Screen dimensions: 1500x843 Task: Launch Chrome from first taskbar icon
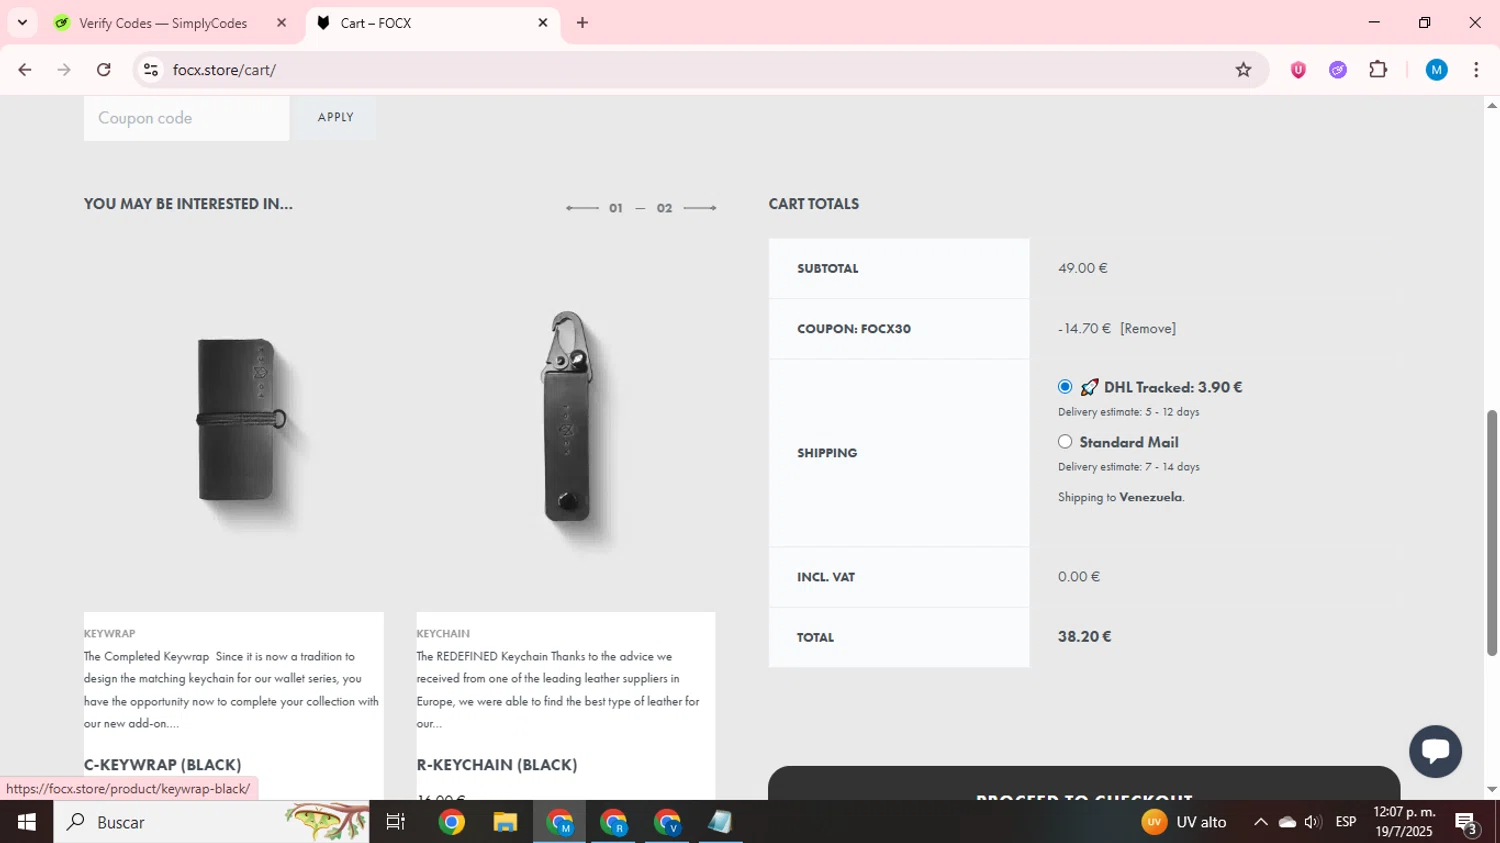pos(451,822)
